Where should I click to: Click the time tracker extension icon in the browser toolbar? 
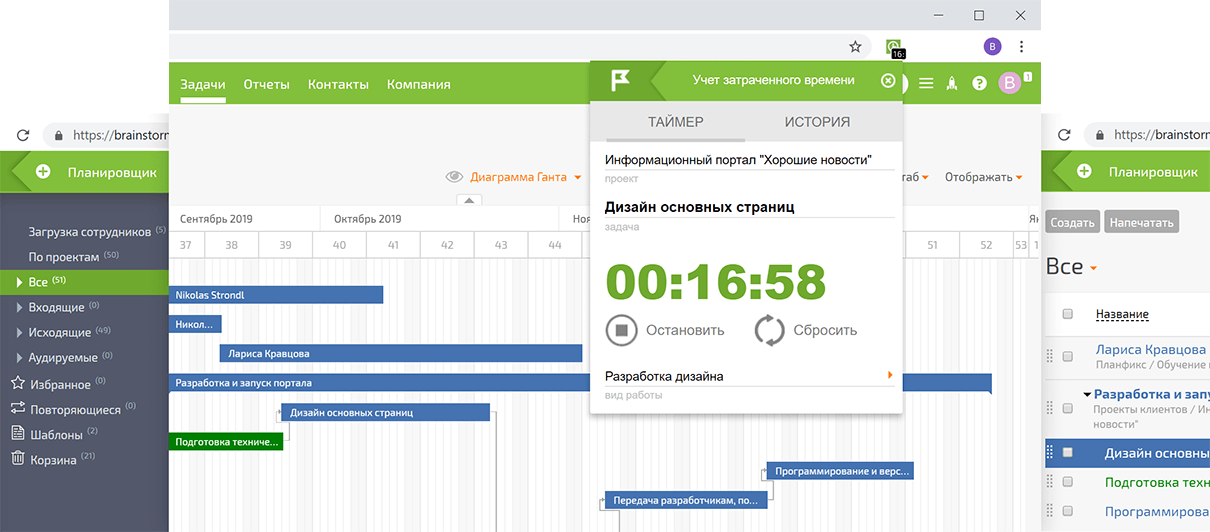[x=893, y=47]
